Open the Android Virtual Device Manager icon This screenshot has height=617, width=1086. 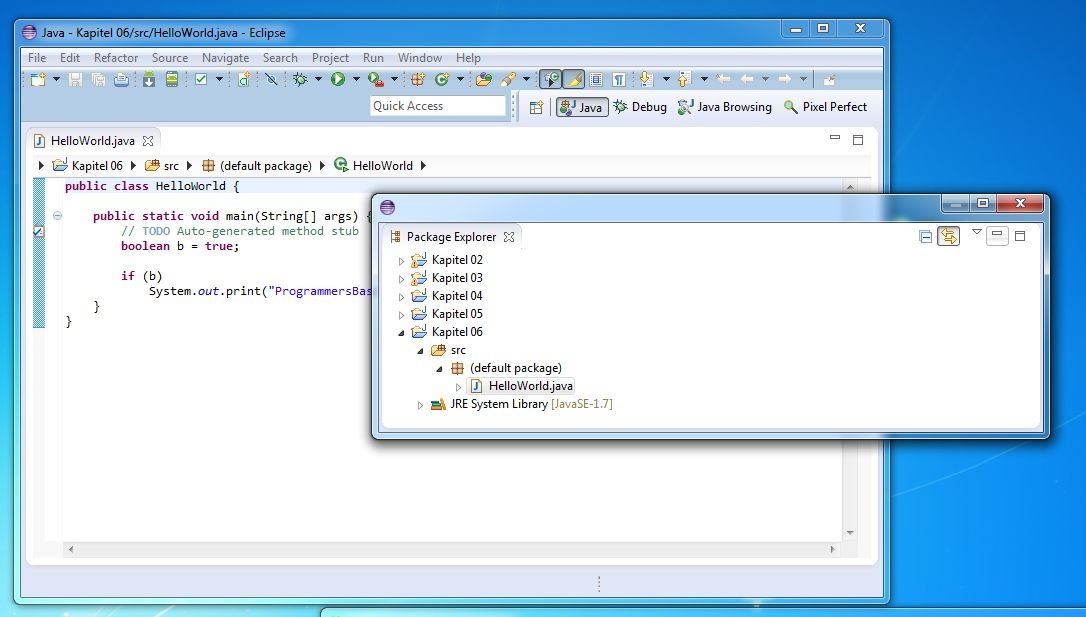click(x=172, y=80)
